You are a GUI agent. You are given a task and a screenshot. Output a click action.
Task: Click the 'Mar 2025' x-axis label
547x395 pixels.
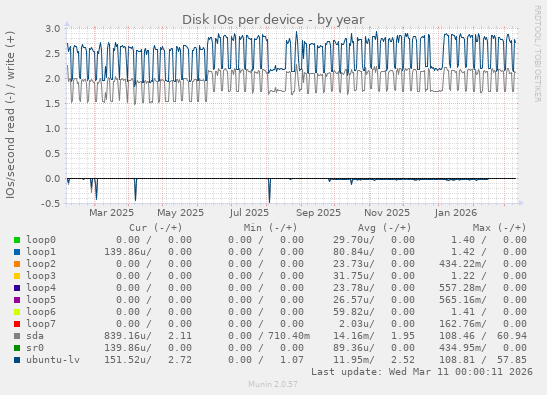click(111, 213)
